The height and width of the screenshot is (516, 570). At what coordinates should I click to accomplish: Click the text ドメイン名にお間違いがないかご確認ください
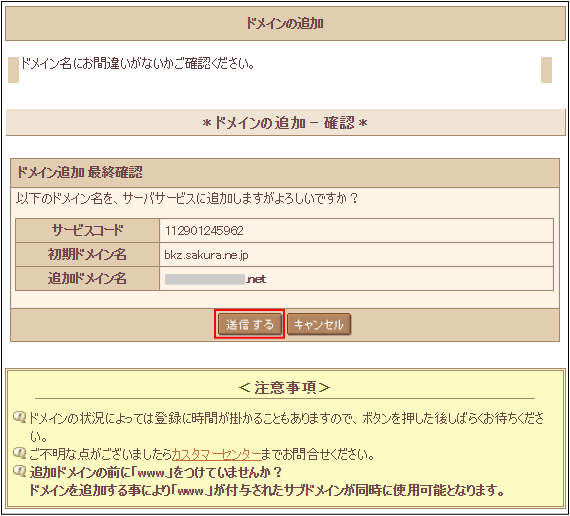pyautogui.click(x=137, y=64)
